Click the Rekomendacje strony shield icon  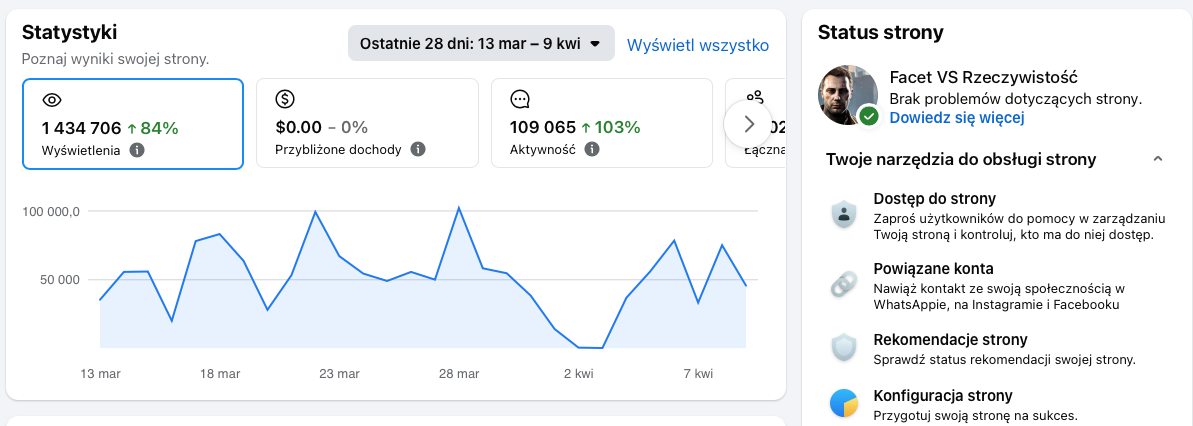pyautogui.click(x=844, y=347)
